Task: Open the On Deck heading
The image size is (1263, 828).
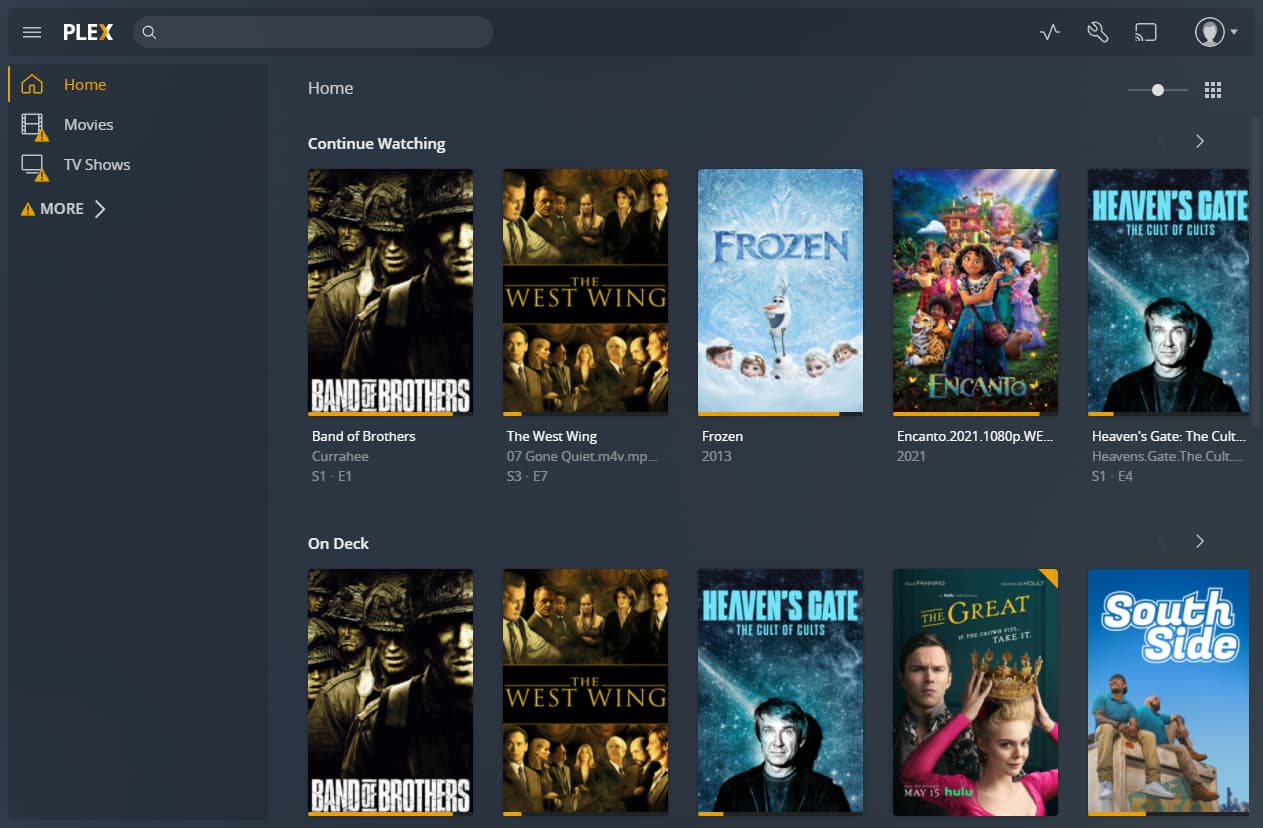Action: pyautogui.click(x=338, y=543)
